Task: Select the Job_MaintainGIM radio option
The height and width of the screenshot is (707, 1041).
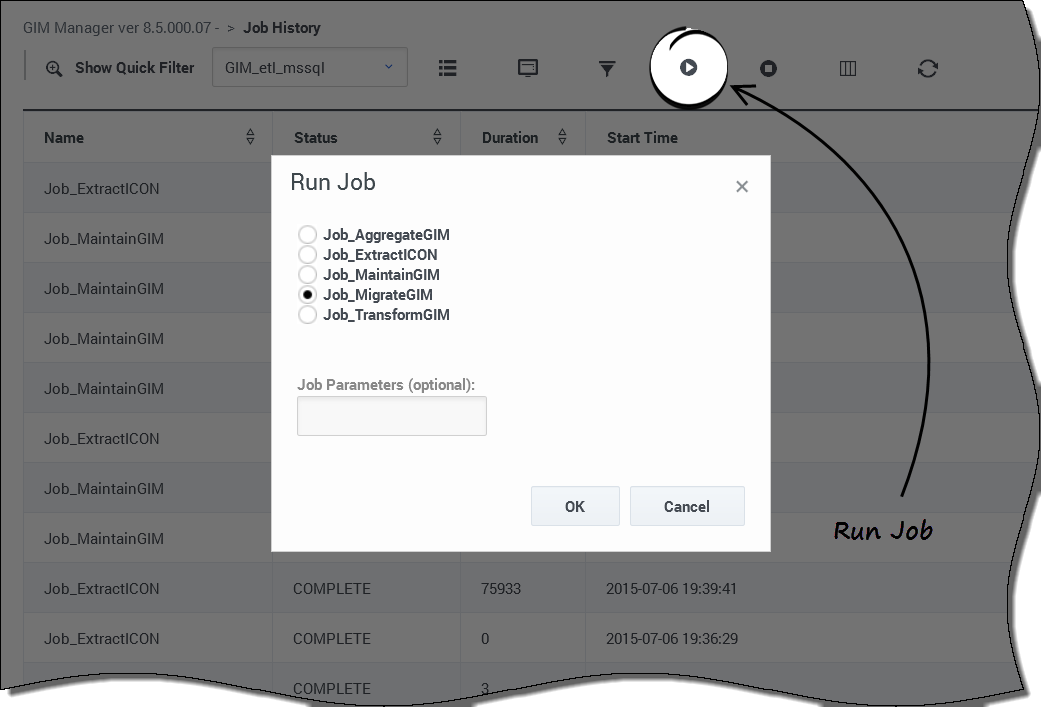Action: coord(308,275)
